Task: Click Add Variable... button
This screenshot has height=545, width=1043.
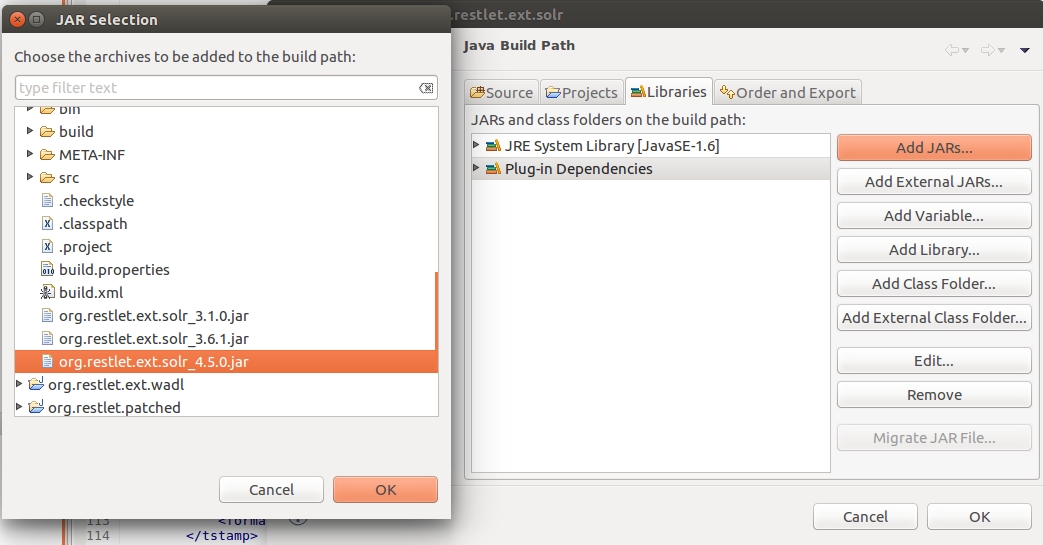Action: 934,216
